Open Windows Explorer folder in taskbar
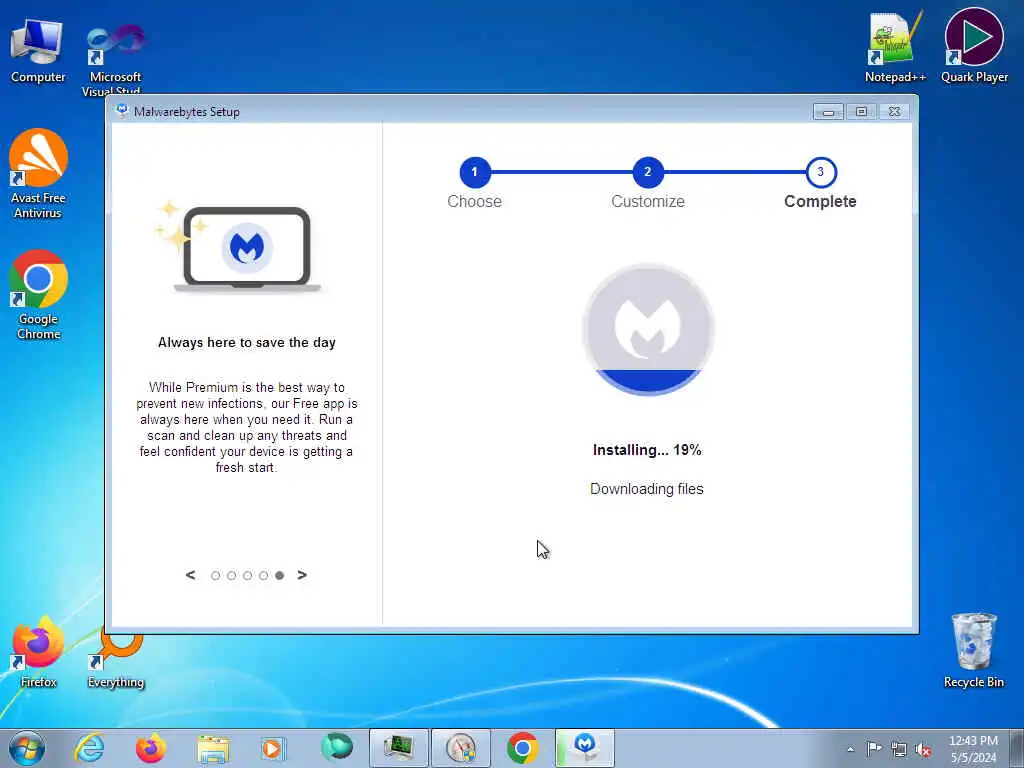The height and width of the screenshot is (768, 1024). 213,748
